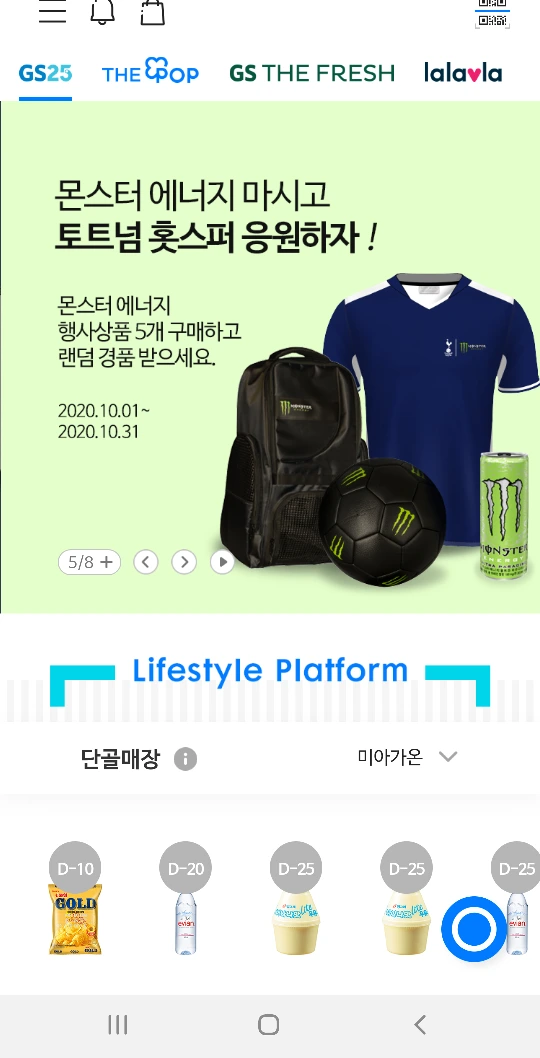Tap the info icon beside 단골매장

(x=186, y=759)
